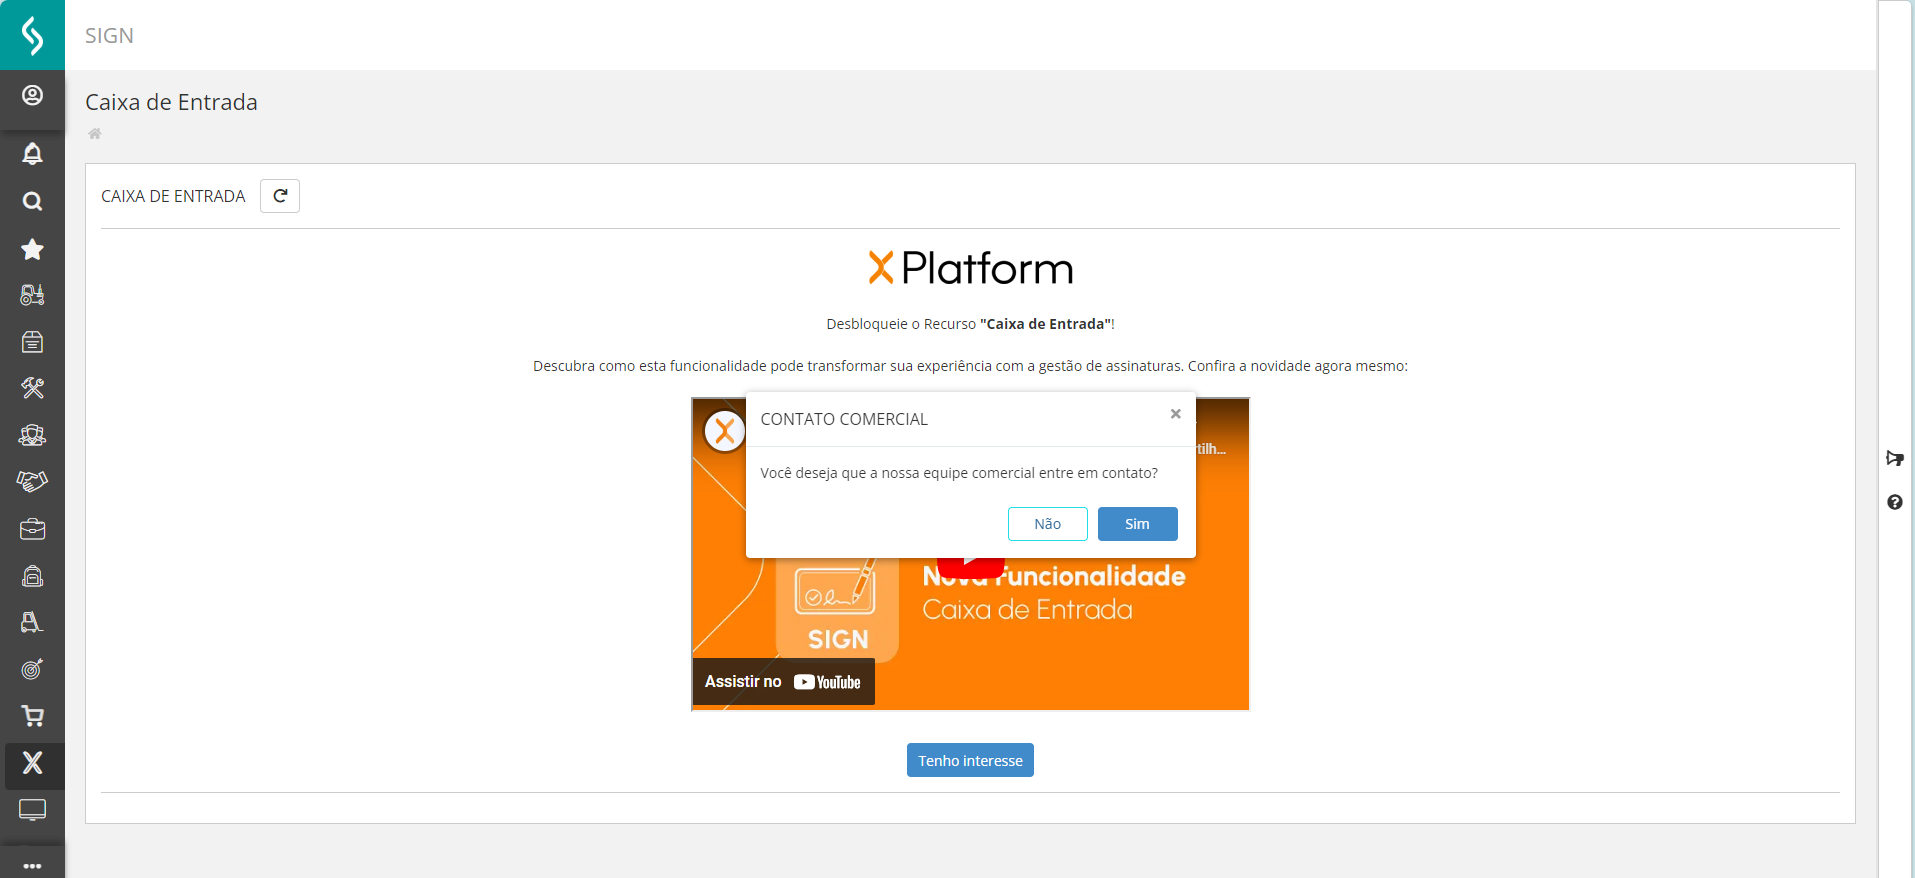Open the forklift icon in the sidebar
Viewport: 1915px width, 878px height.
[32, 622]
